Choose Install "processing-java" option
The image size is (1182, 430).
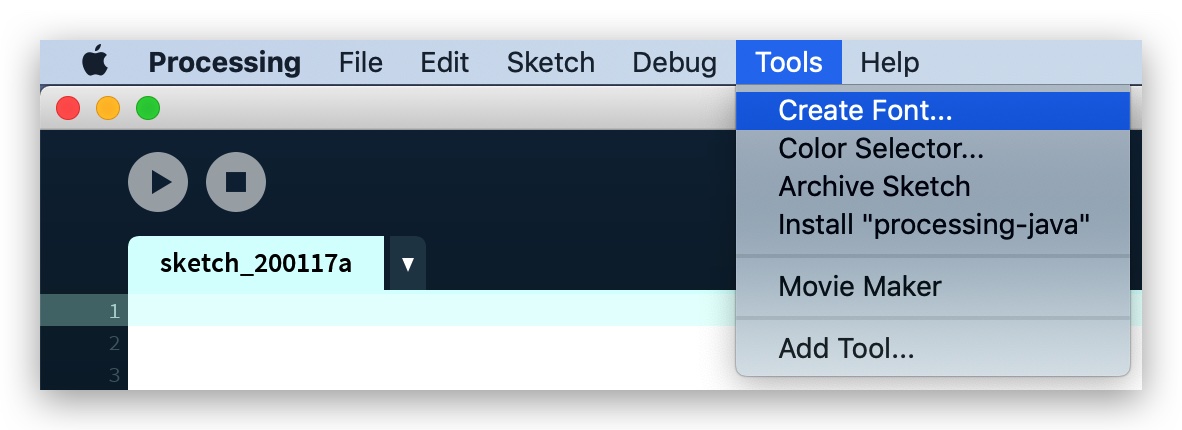(x=932, y=224)
